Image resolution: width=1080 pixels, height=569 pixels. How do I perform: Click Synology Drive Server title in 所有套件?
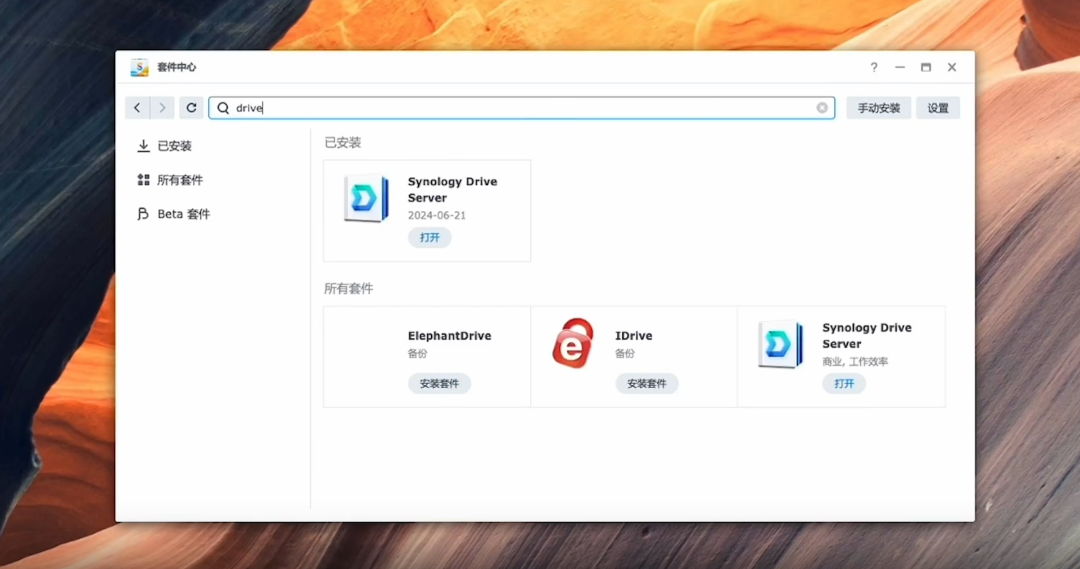point(866,335)
